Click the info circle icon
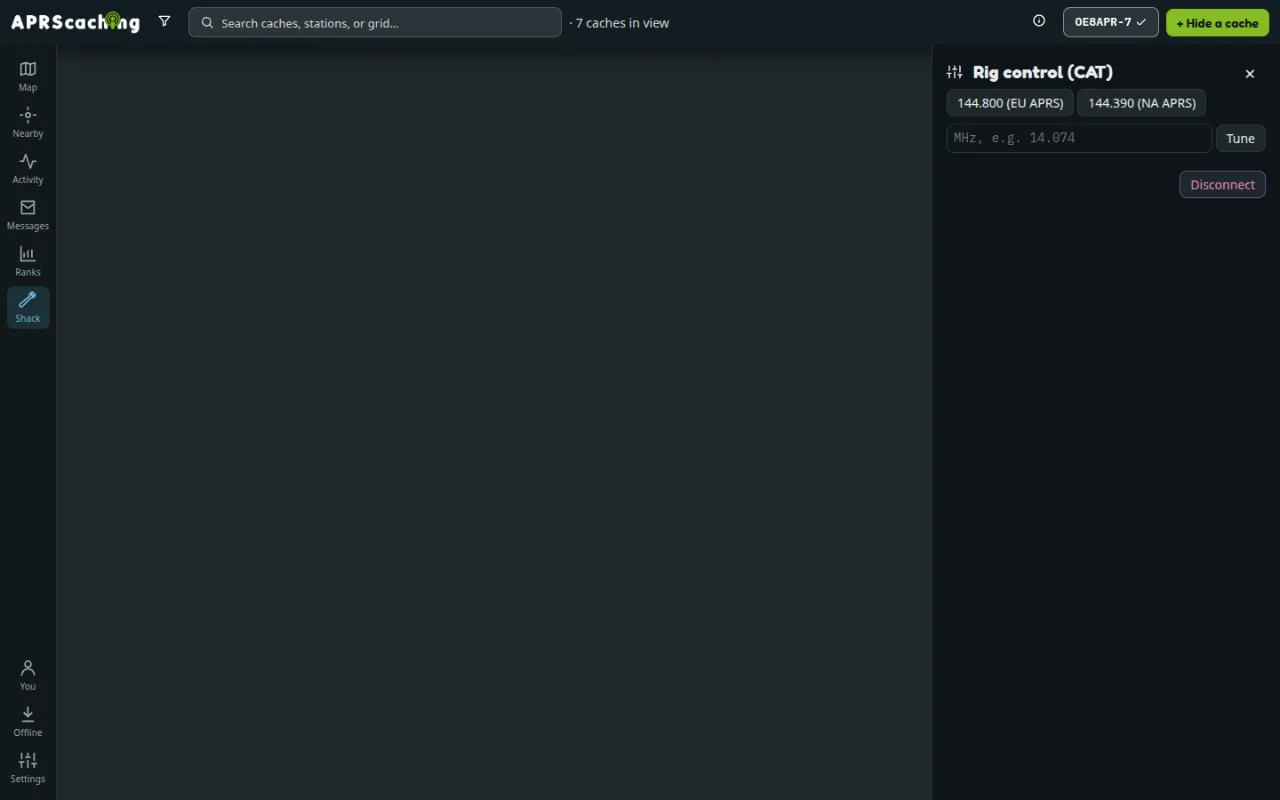 point(1039,21)
